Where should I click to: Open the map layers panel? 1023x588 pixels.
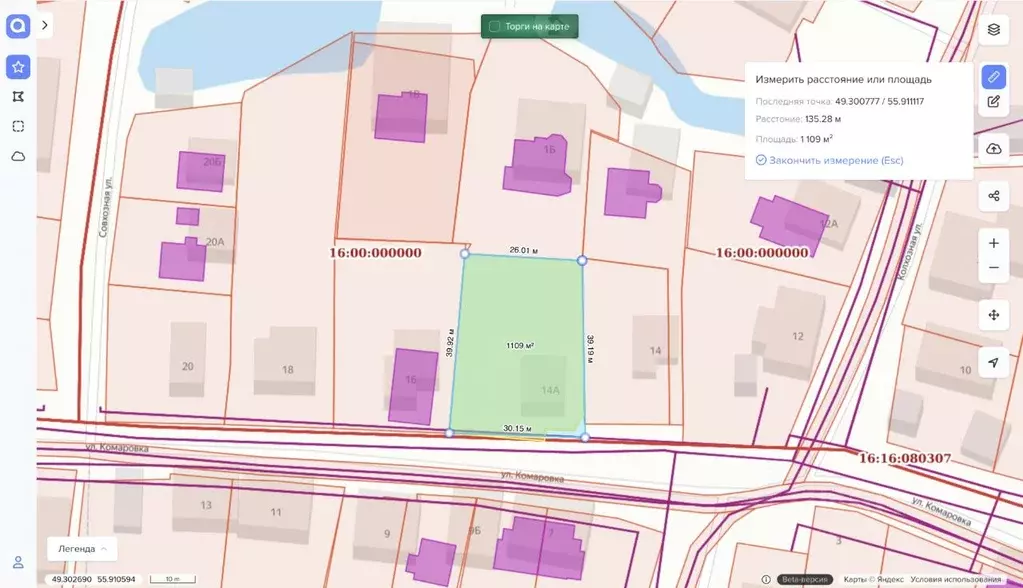(x=993, y=29)
